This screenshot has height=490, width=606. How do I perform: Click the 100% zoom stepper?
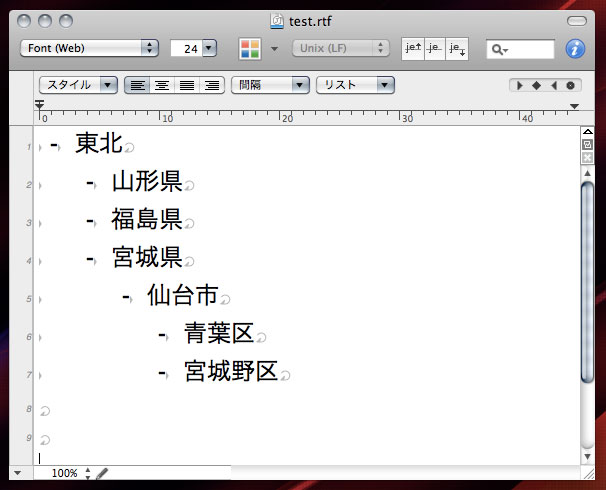tap(88, 473)
